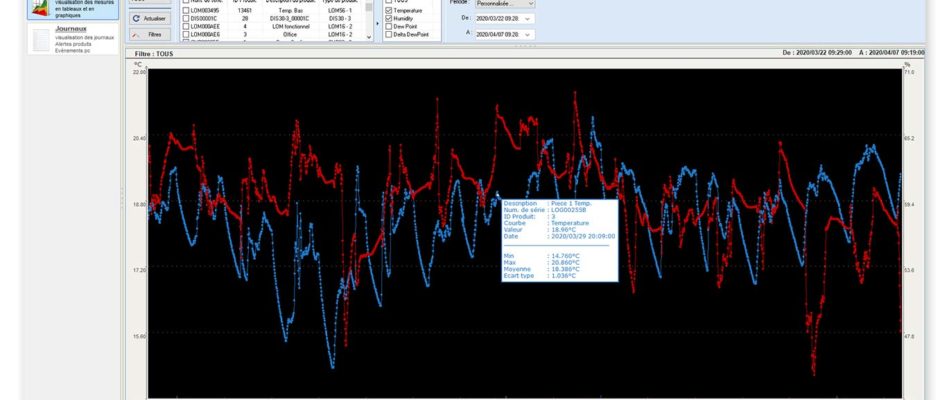The height and width of the screenshot is (400, 940).
Task: Click the measurements chart icon in sidebar
Action: pyautogui.click(x=40, y=8)
